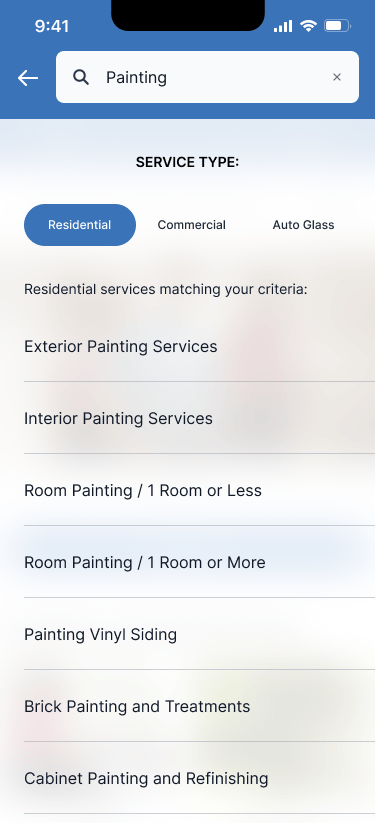Open Exterior Painting Services
This screenshot has width=375, height=823.
click(200, 346)
